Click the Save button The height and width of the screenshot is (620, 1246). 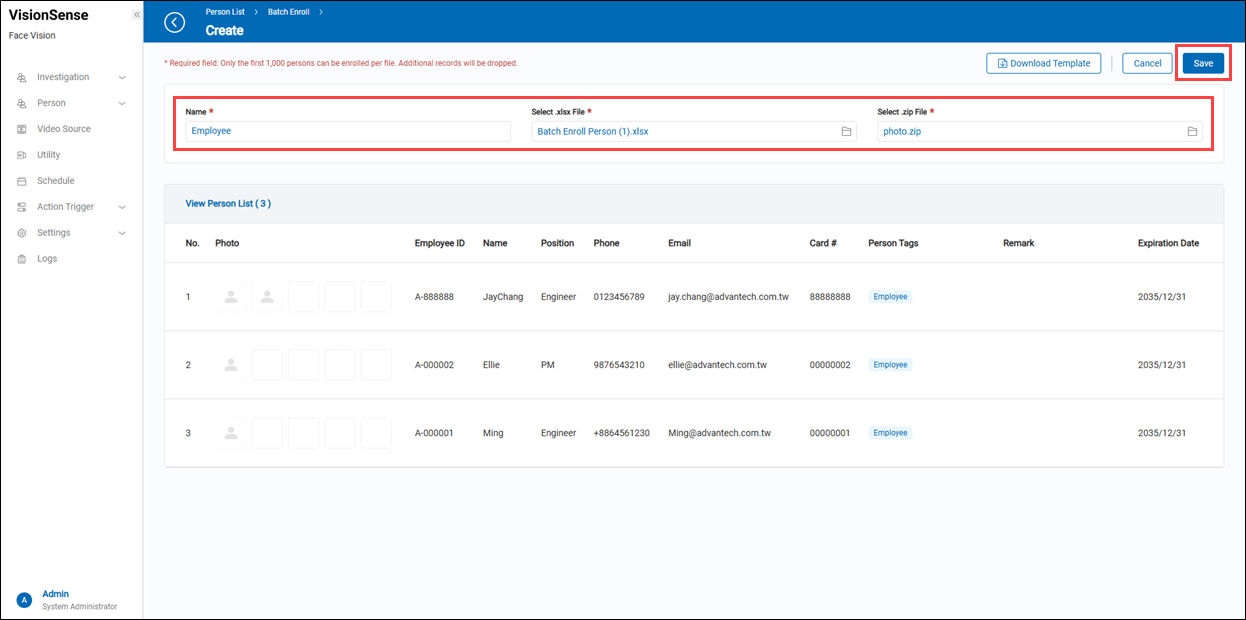[x=1203, y=62]
